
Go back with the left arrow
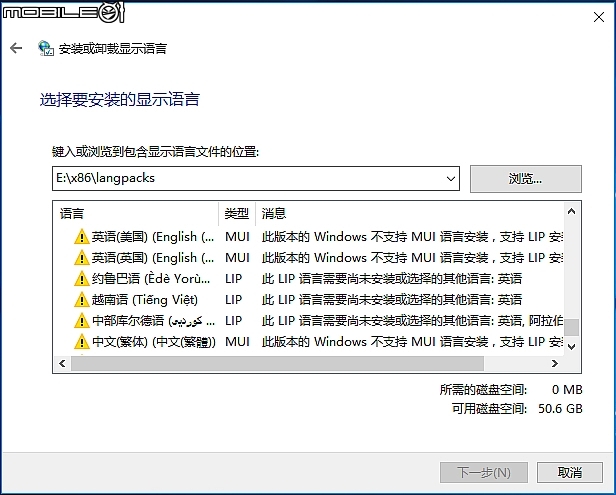coord(16,48)
